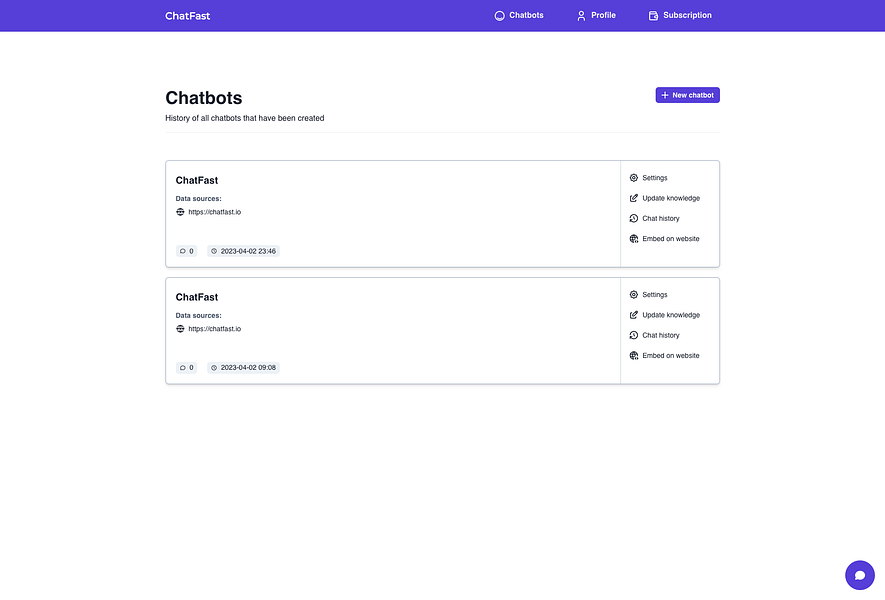This screenshot has width=885, height=600.
Task: Click the globe icon beside https://chatfast.io
Action: [x=181, y=211]
